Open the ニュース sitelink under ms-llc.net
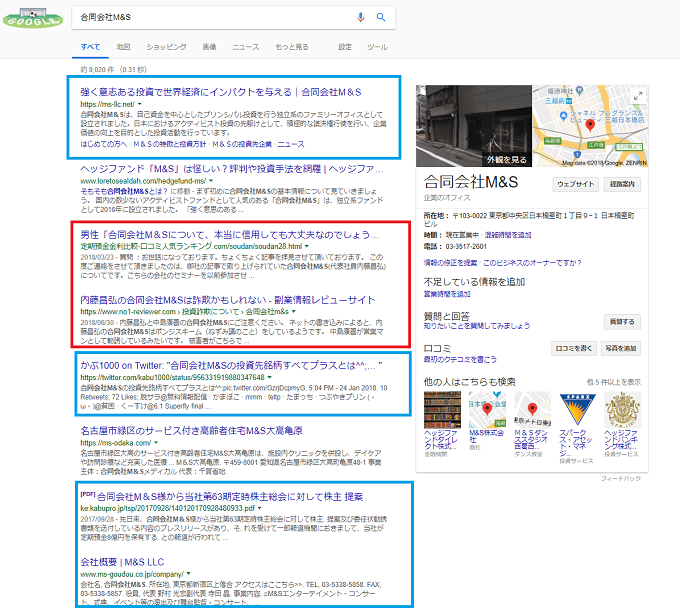The image size is (680, 608). pos(291,144)
